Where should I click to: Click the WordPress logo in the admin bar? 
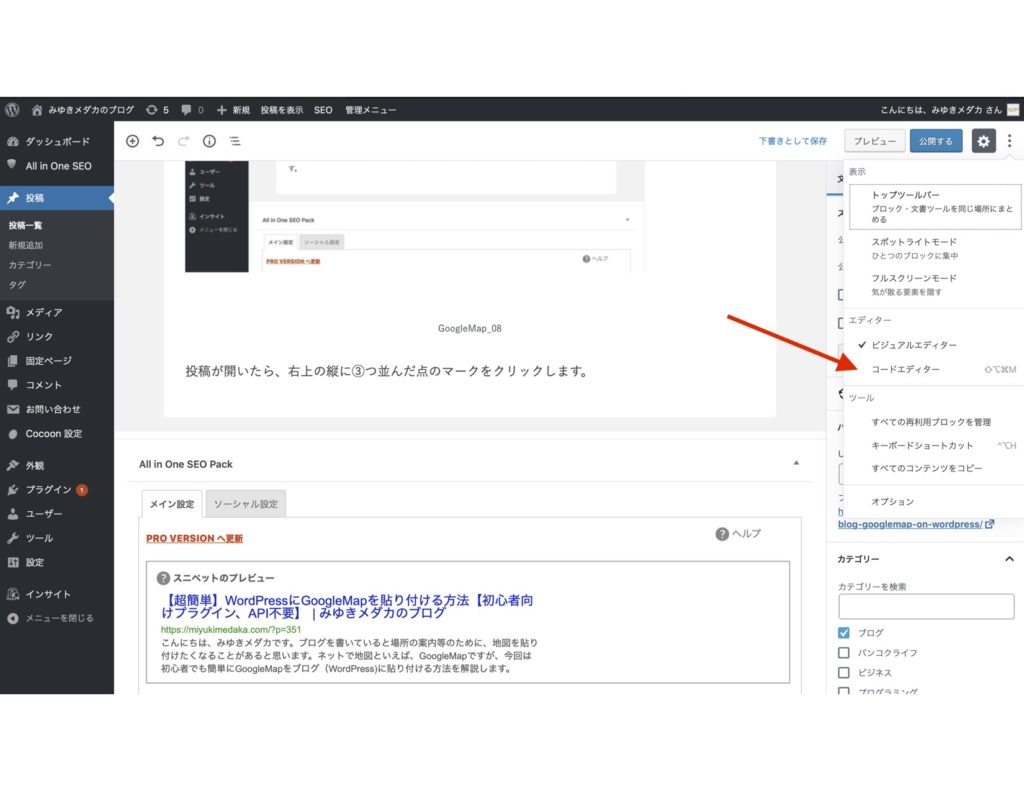click(x=12, y=110)
